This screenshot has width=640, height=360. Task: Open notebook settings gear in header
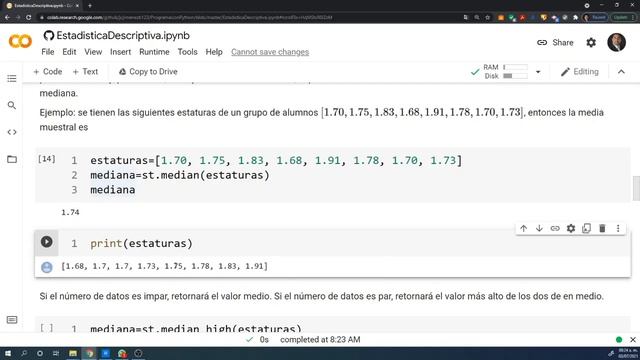tap(591, 42)
